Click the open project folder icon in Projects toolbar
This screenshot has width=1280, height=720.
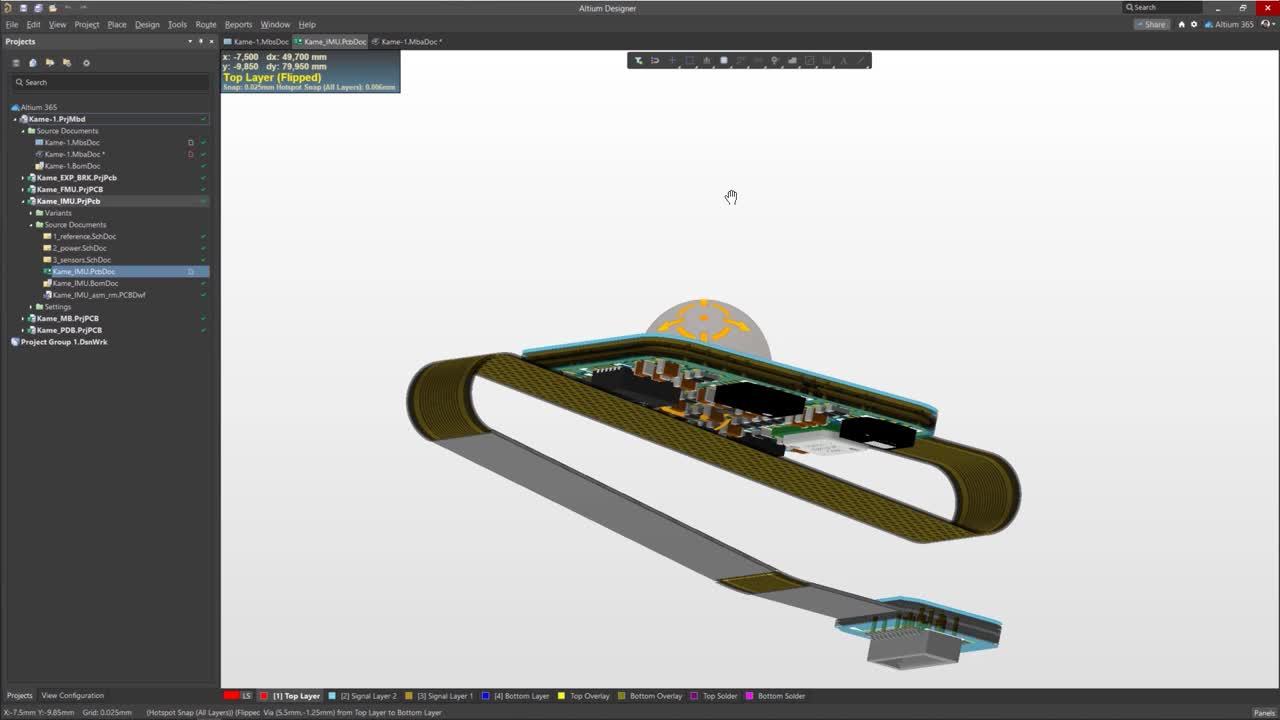(50, 63)
